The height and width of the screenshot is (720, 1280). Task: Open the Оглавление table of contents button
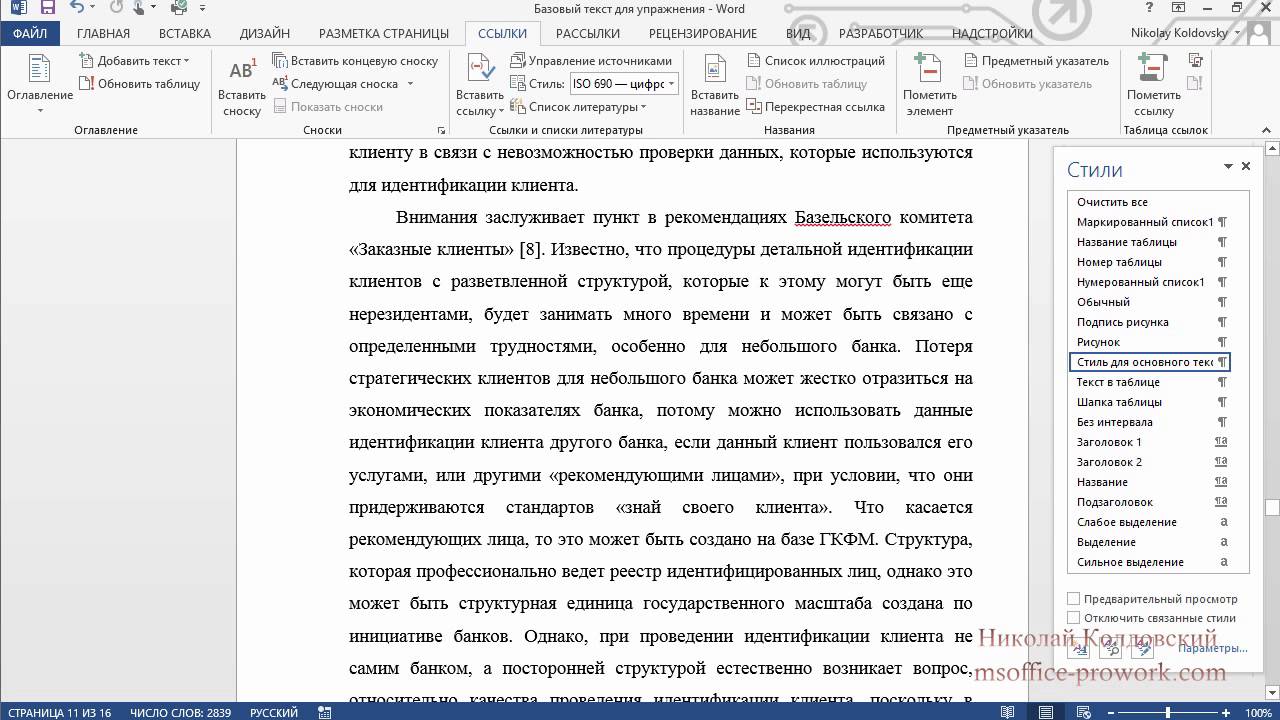[x=39, y=85]
